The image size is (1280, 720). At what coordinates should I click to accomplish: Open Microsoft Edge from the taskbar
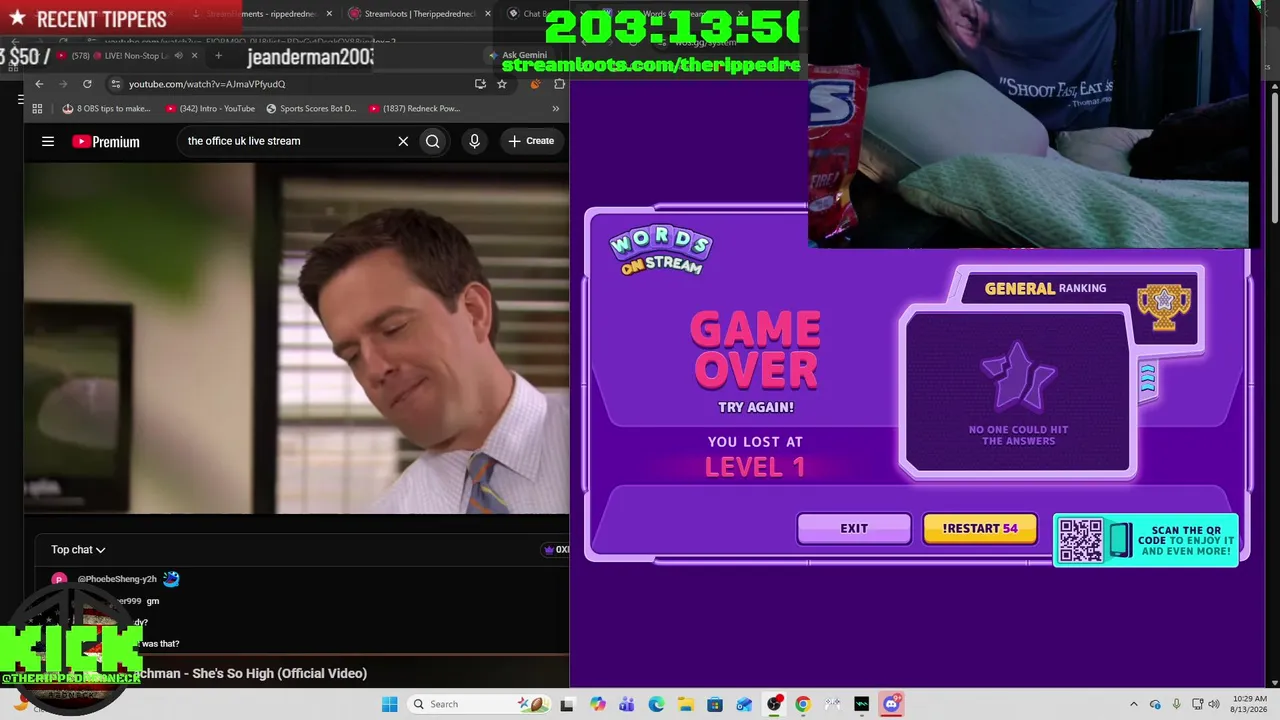click(656, 704)
